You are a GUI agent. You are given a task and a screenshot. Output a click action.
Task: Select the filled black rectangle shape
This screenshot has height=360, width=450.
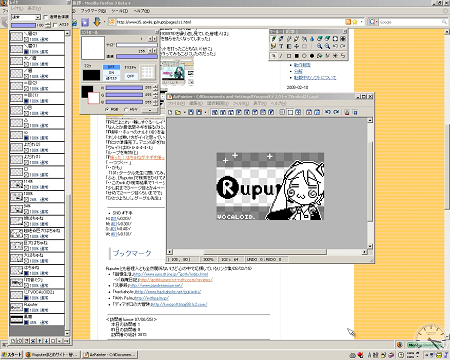click(297, 56)
